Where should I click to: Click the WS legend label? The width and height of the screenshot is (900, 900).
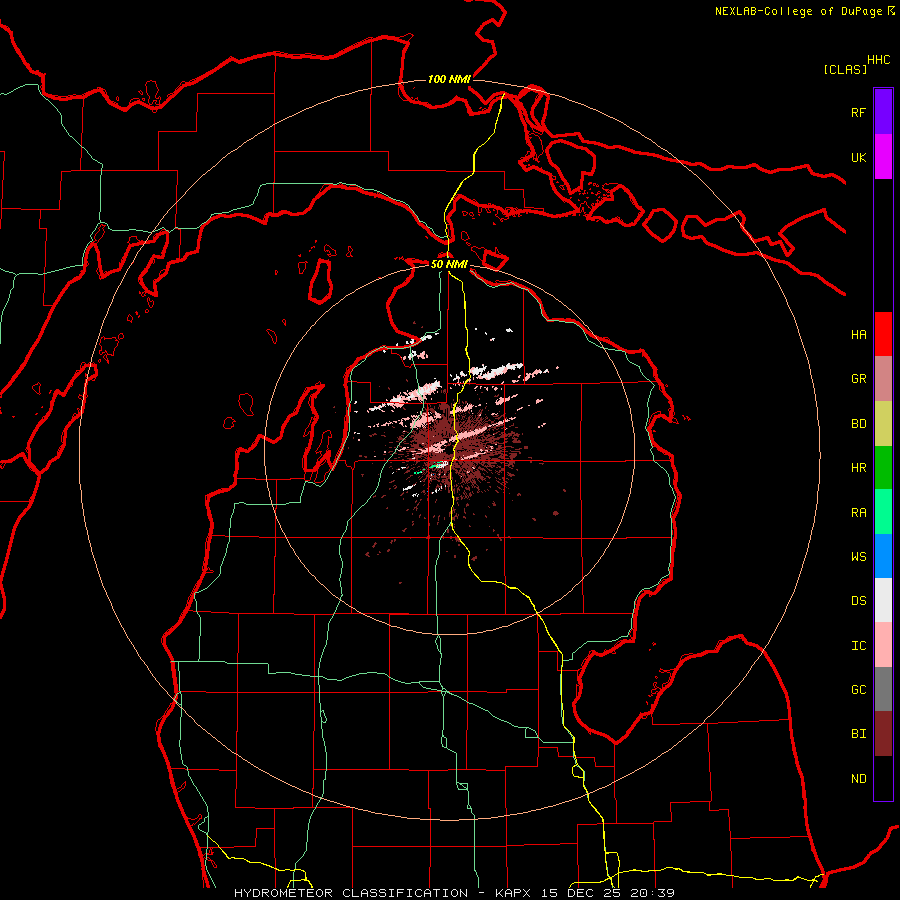858,557
